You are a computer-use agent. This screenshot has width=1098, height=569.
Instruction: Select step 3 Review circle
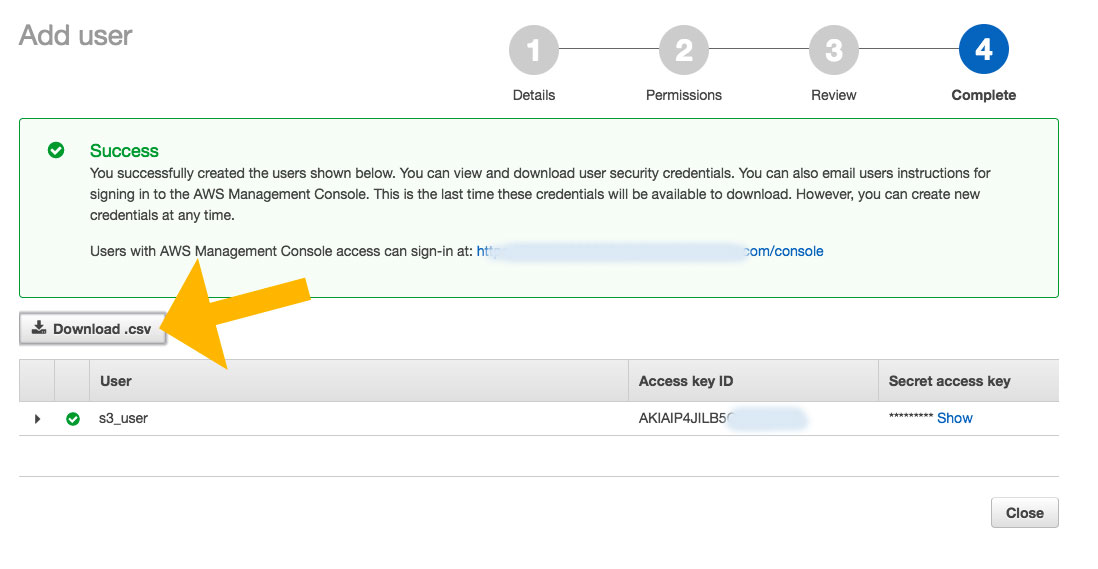click(x=833, y=50)
